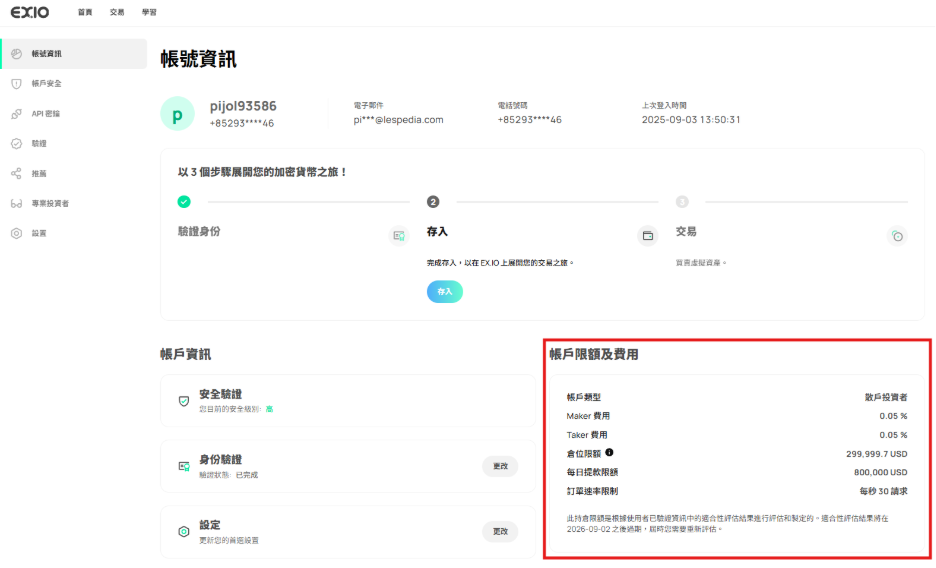
Task: Click the wallet icon in 存入 step
Action: click(x=648, y=236)
